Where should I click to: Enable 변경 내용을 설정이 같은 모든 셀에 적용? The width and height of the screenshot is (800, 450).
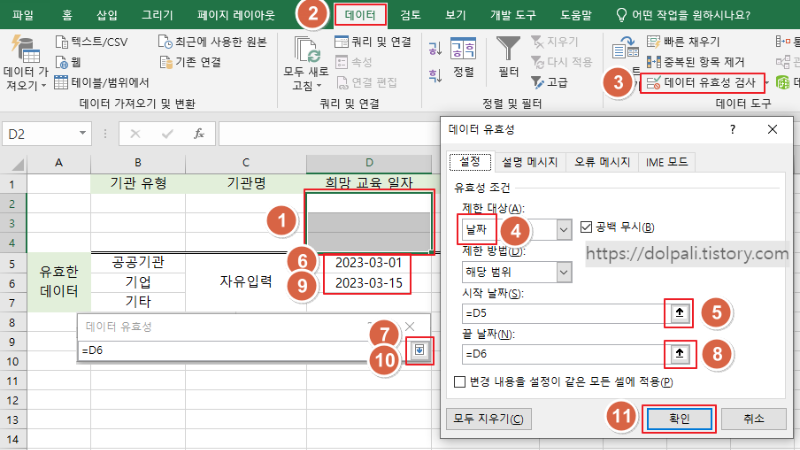point(460,382)
